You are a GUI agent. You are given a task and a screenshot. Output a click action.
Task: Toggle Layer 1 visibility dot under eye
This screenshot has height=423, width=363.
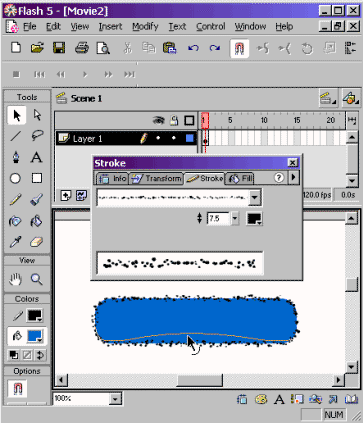coord(158,138)
